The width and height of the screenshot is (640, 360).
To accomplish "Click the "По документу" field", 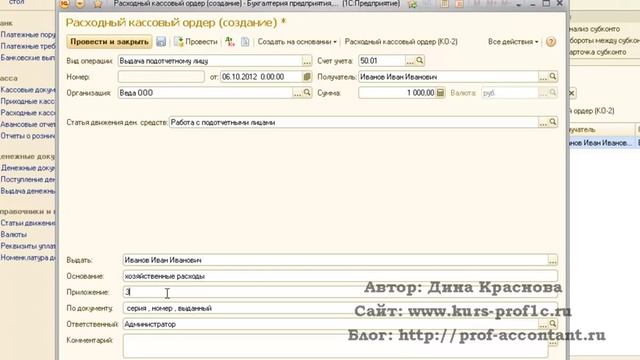I will (x=340, y=308).
